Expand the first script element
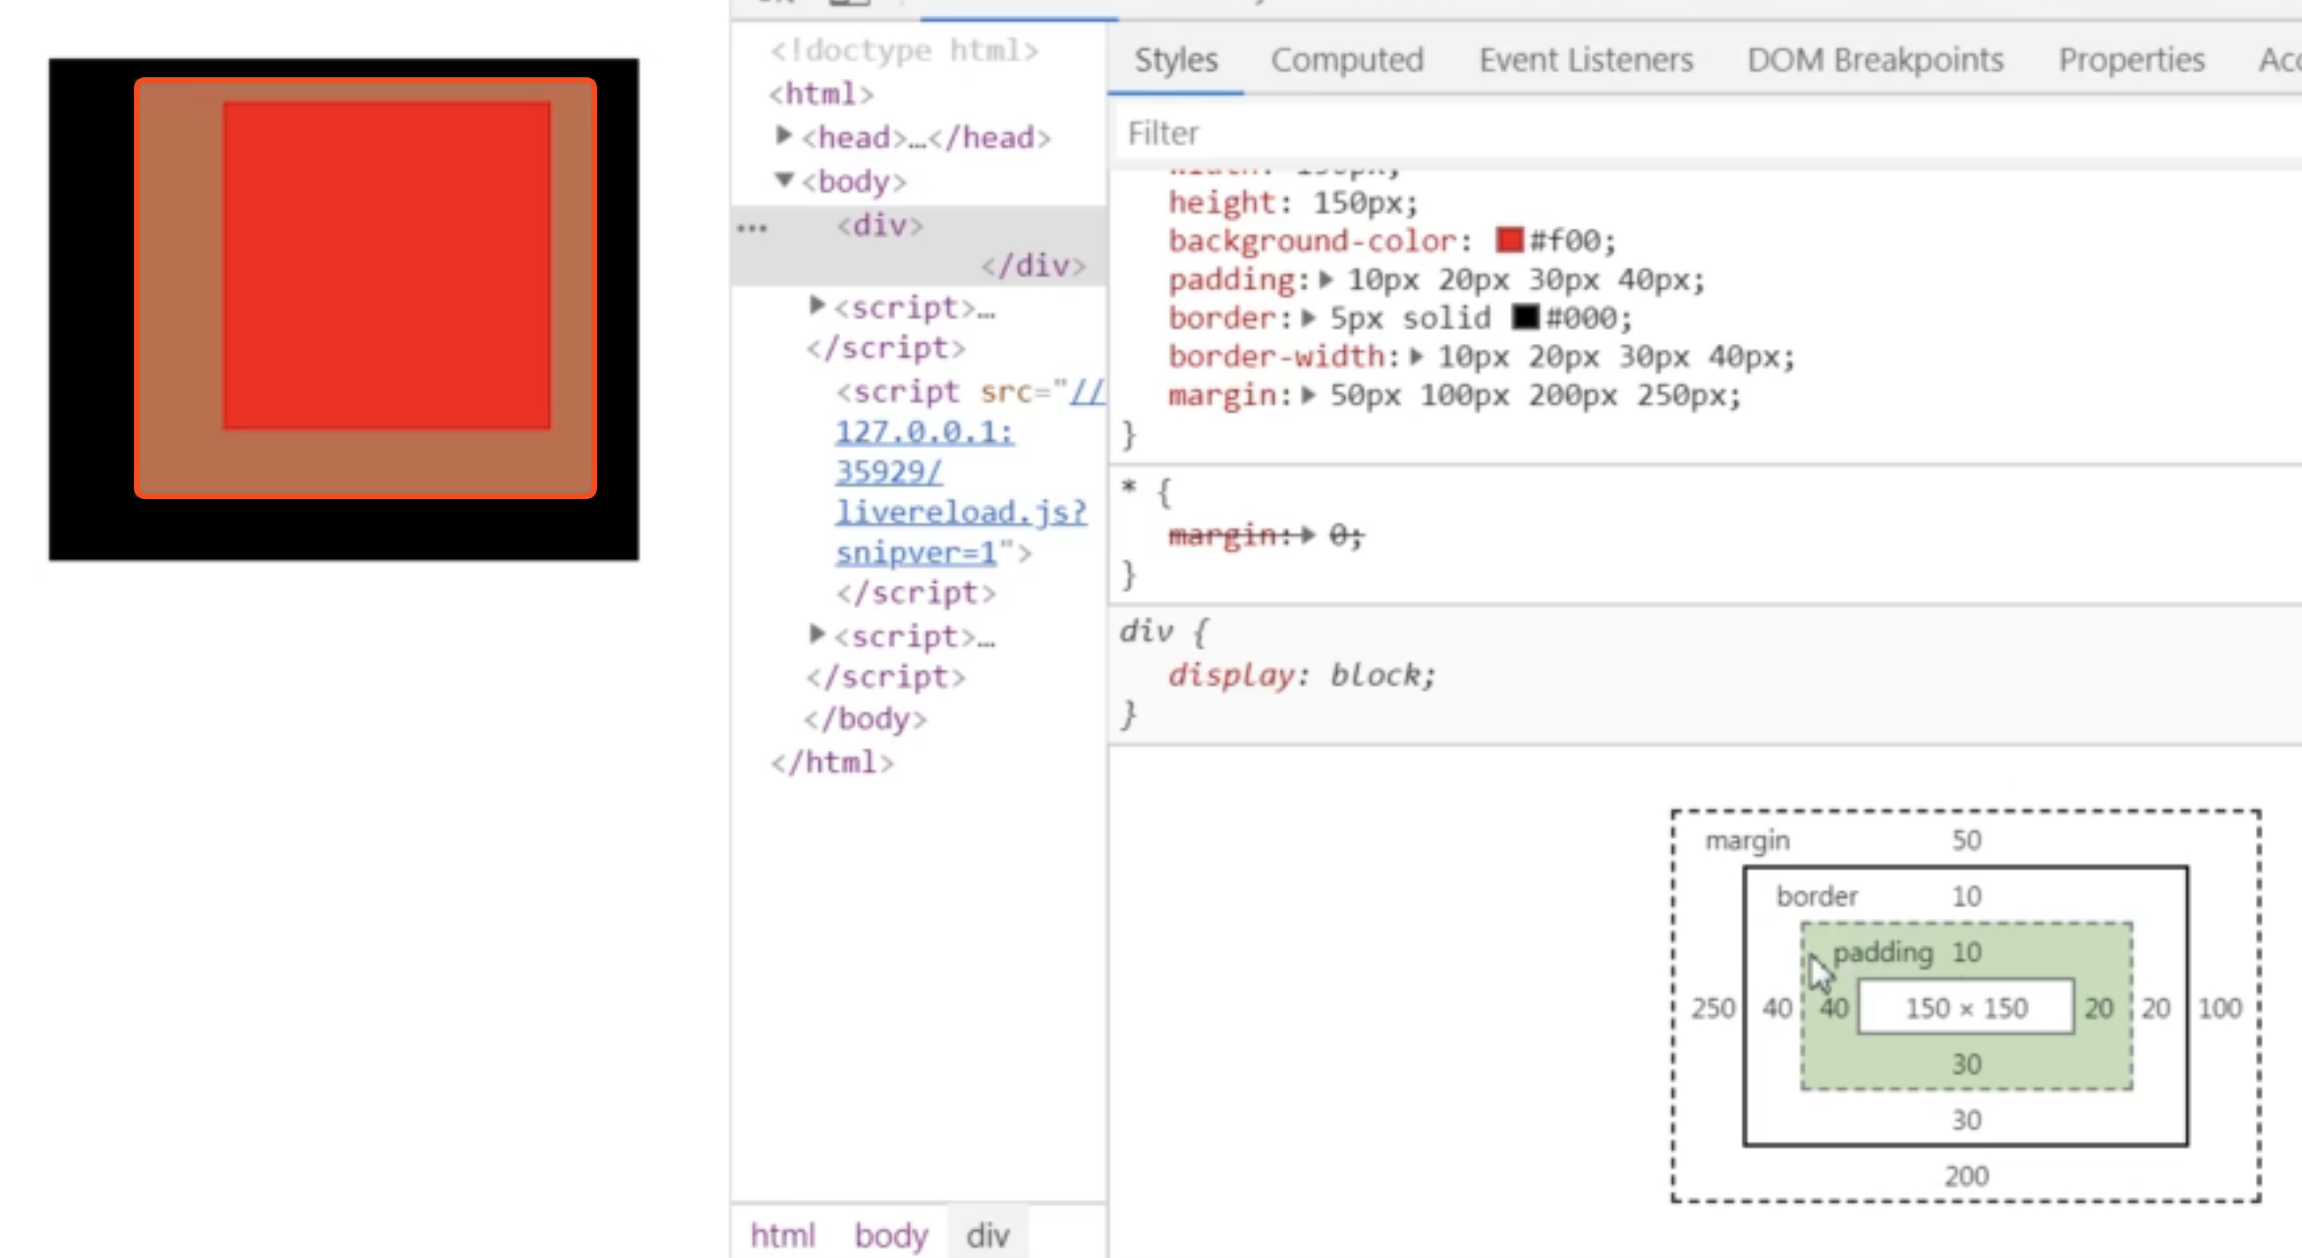This screenshot has width=2302, height=1258. point(817,305)
